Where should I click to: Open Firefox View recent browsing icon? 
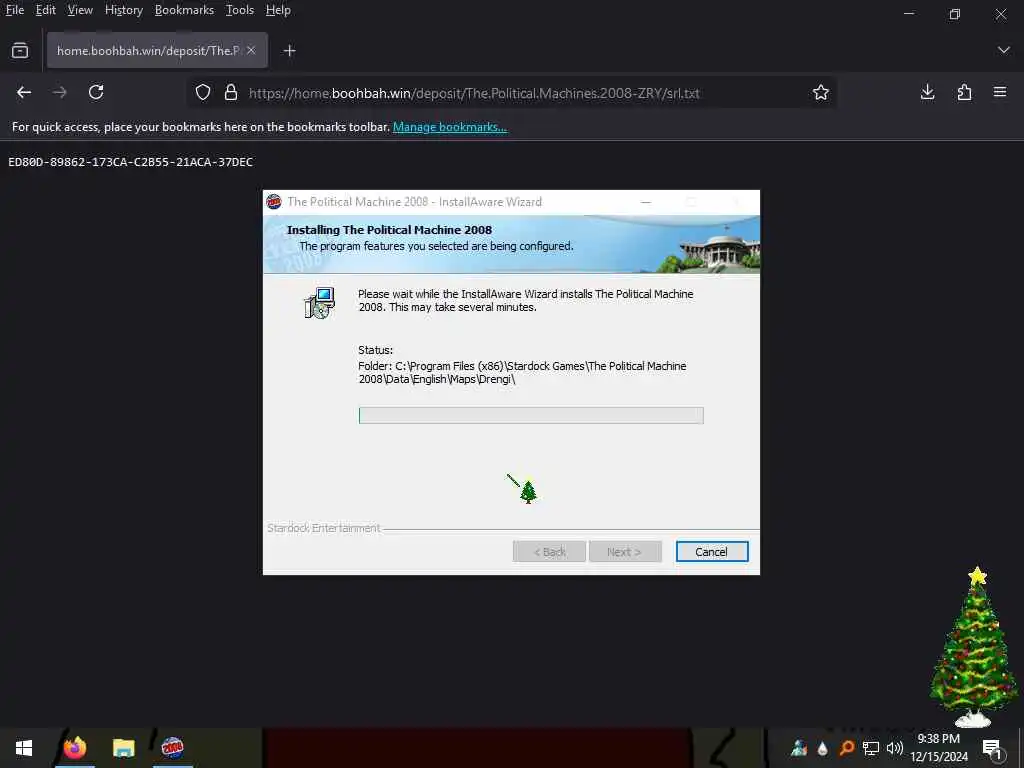point(20,50)
